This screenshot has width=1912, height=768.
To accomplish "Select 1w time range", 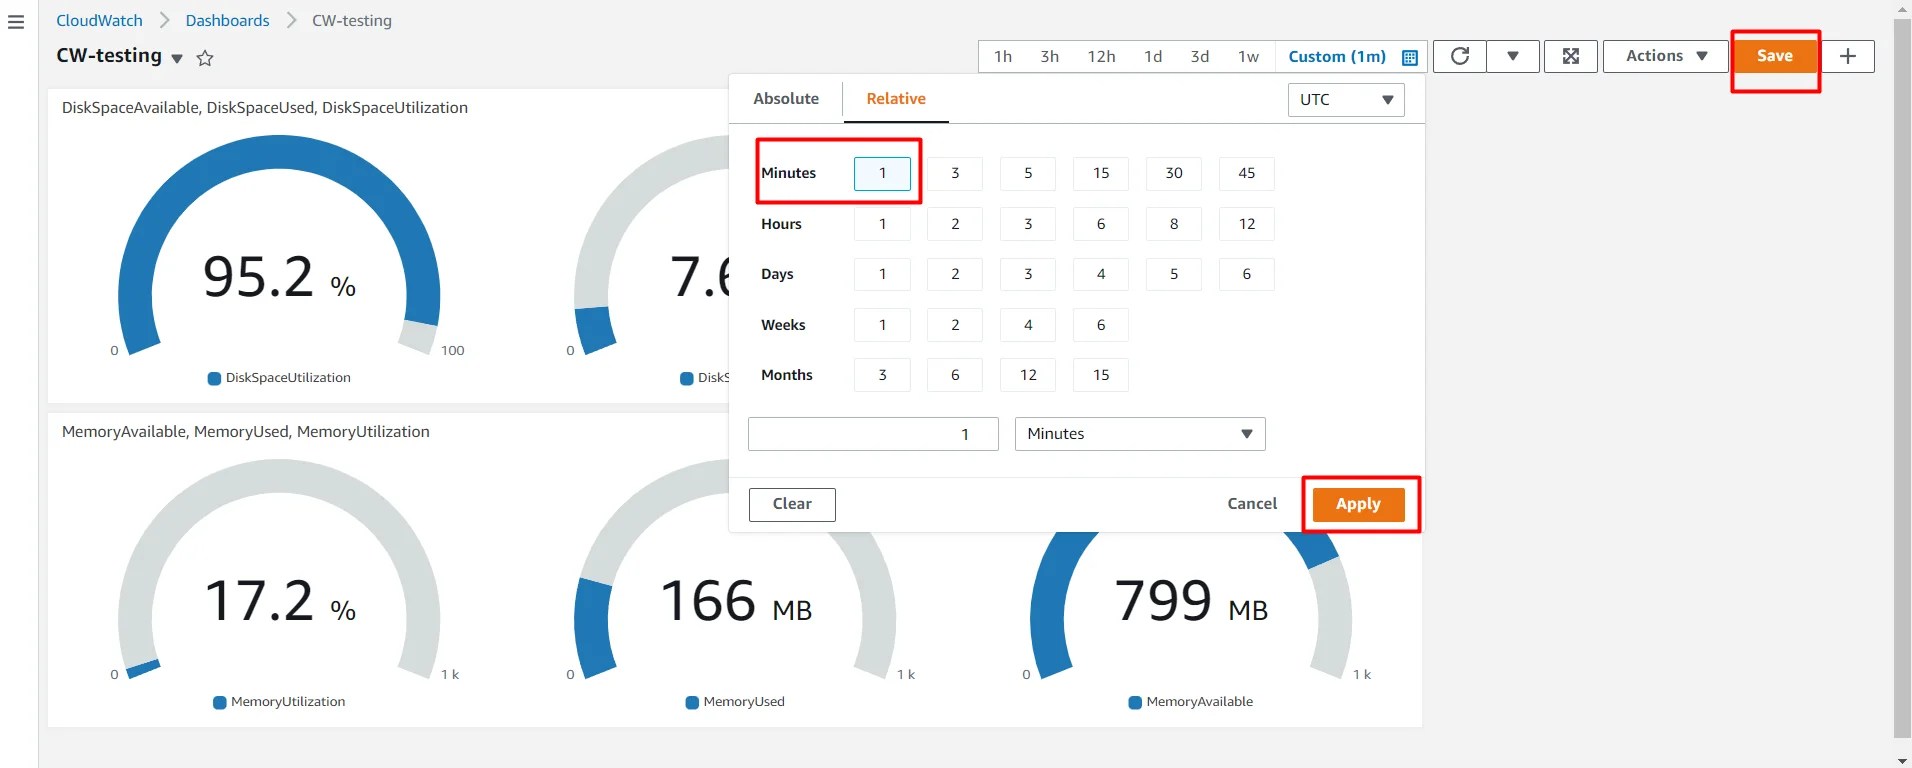I will click(1248, 57).
